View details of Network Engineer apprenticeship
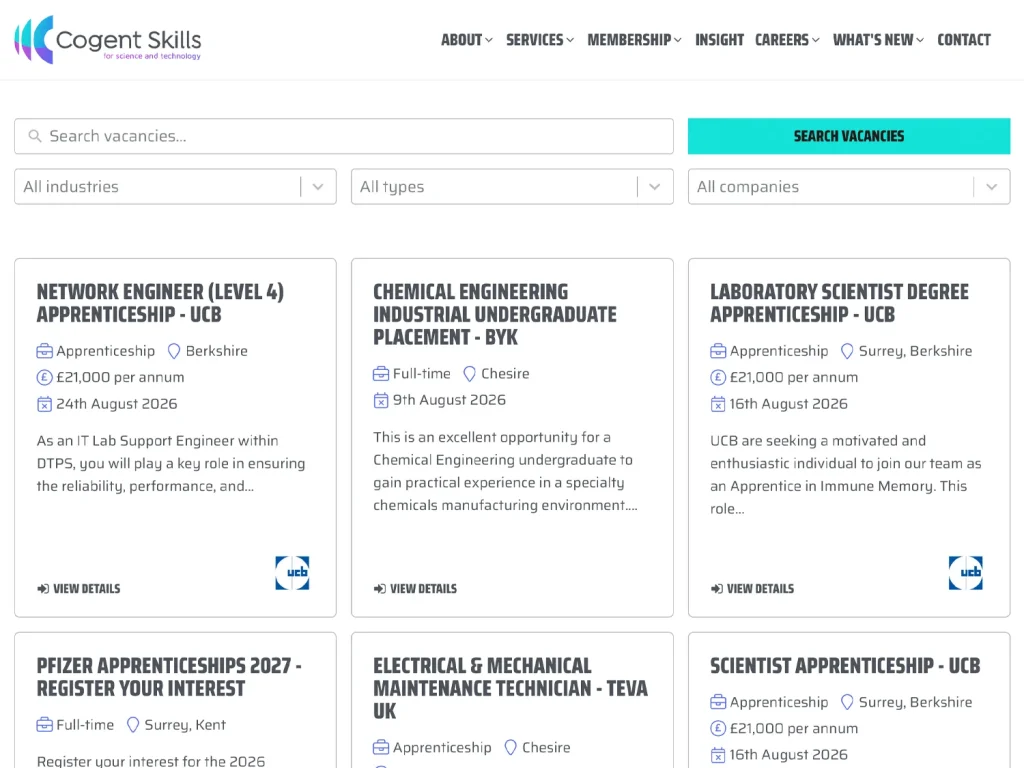 click(x=79, y=588)
